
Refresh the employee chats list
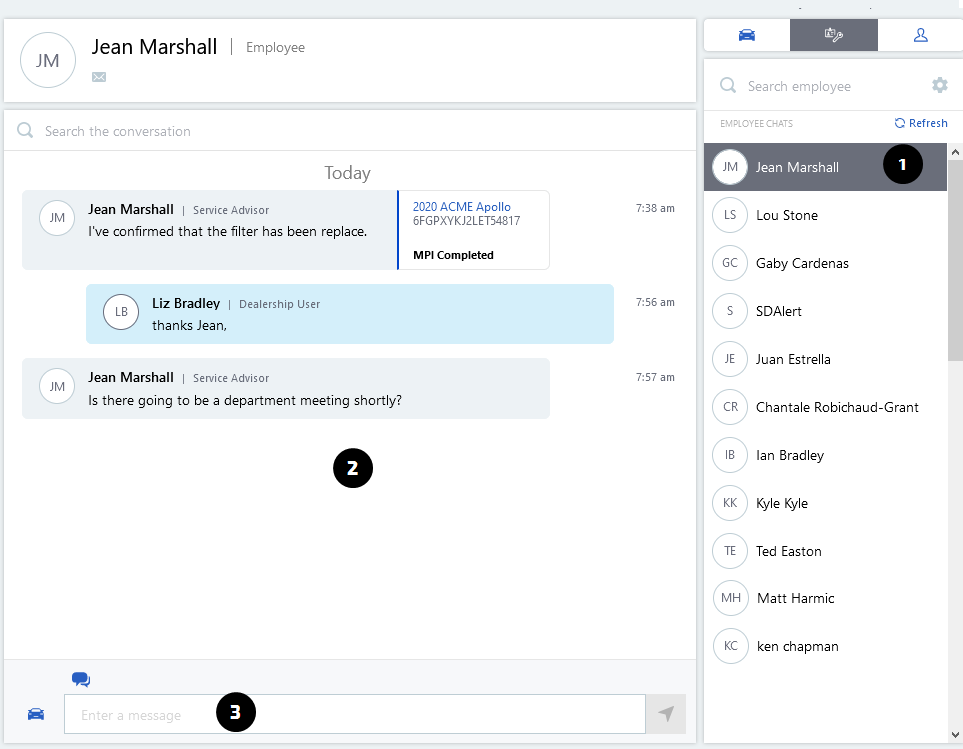921,123
